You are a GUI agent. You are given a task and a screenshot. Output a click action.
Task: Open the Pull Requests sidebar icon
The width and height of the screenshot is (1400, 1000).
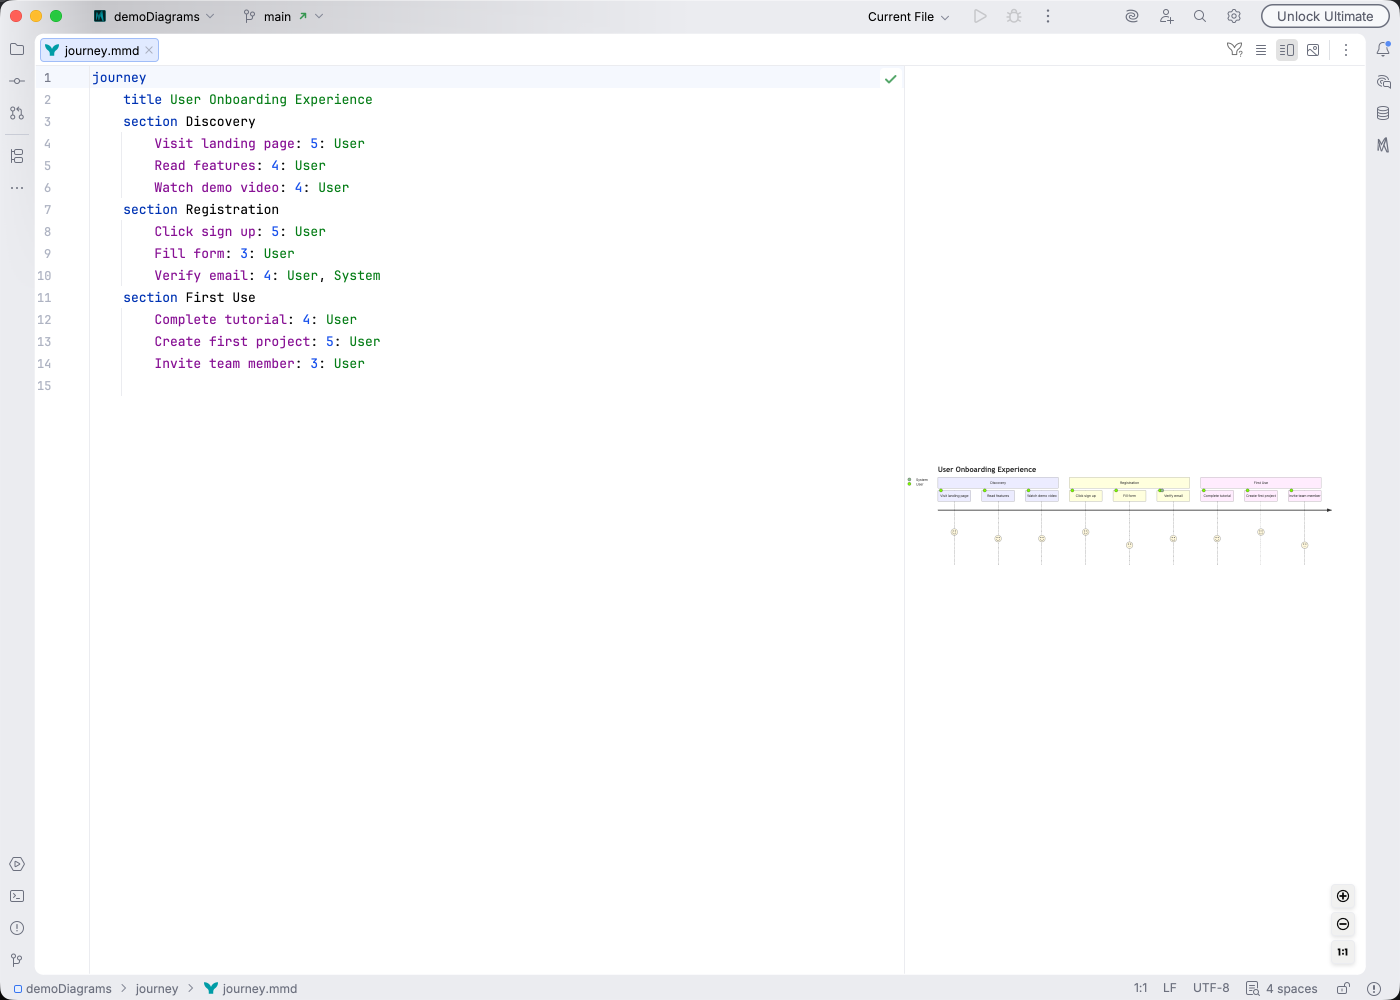[16, 113]
